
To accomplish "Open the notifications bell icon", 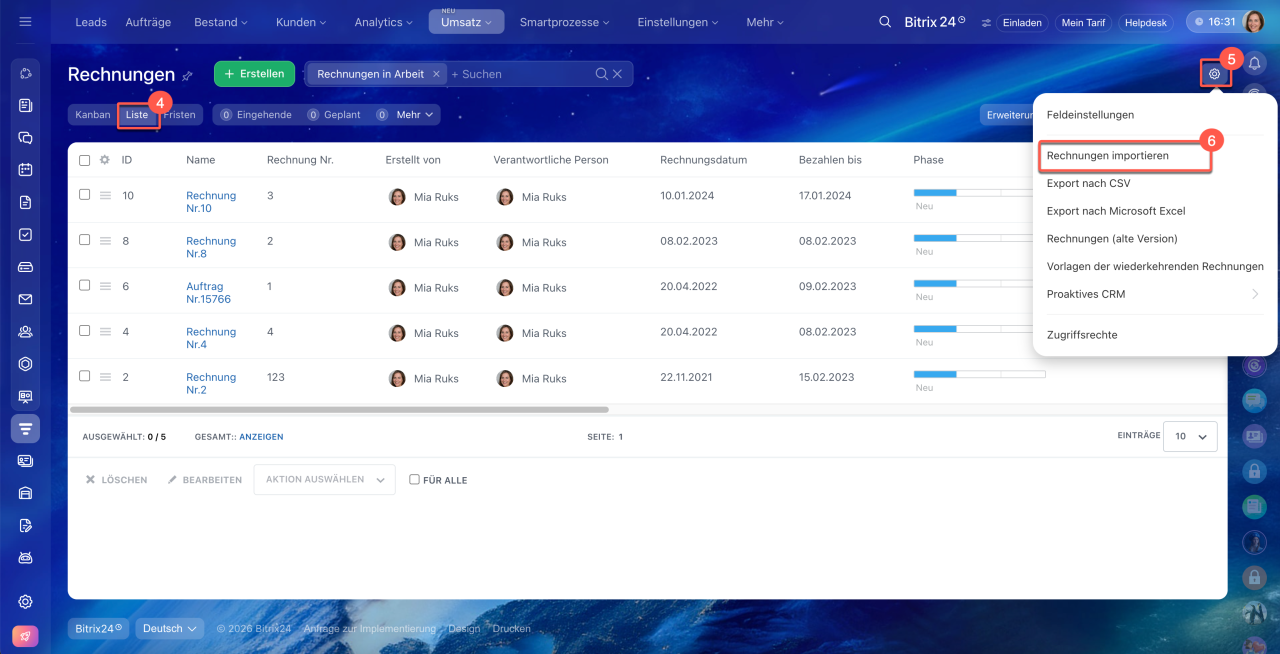I will click(1254, 64).
